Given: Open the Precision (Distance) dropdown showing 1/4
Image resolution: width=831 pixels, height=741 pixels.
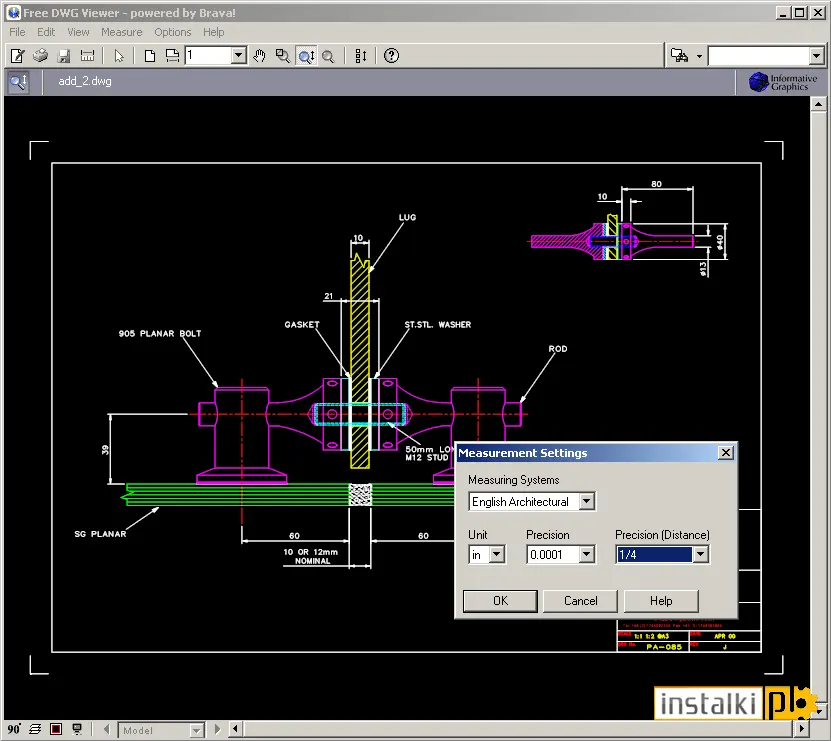Looking at the screenshot, I should point(701,554).
